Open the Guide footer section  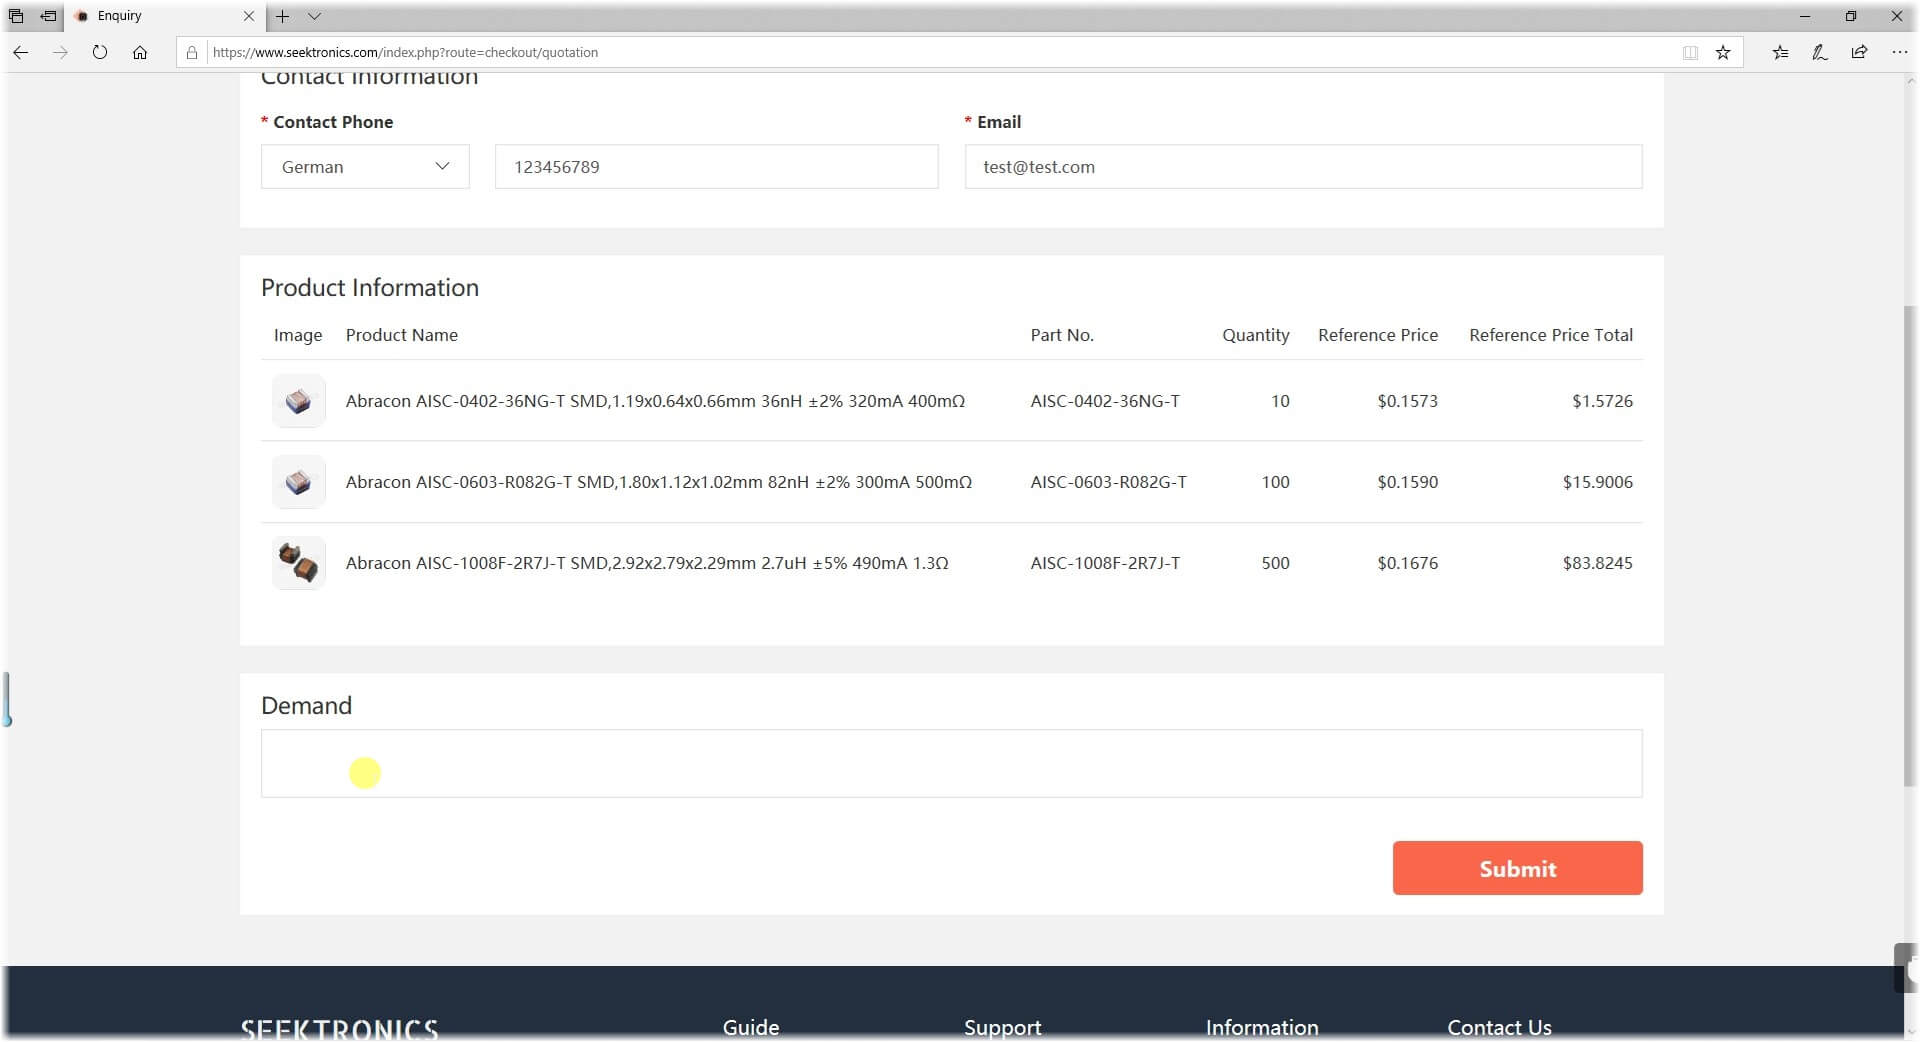[x=751, y=1027]
